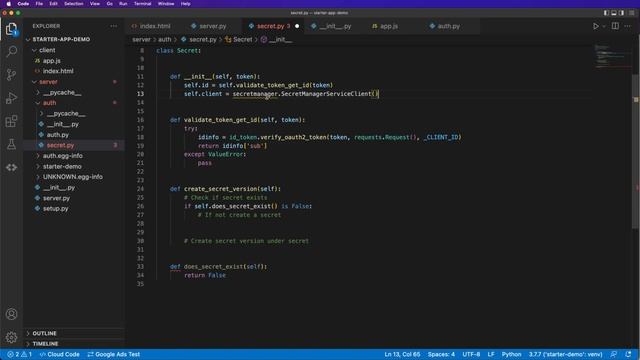Split the editor to the right
The image size is (640, 360).
615,26
